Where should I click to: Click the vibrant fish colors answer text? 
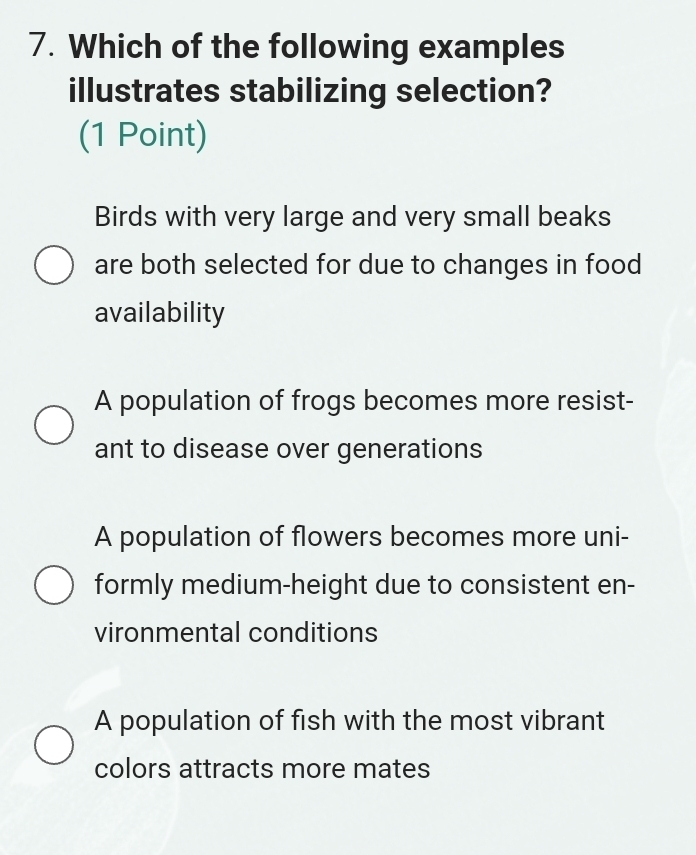pyautogui.click(x=350, y=745)
